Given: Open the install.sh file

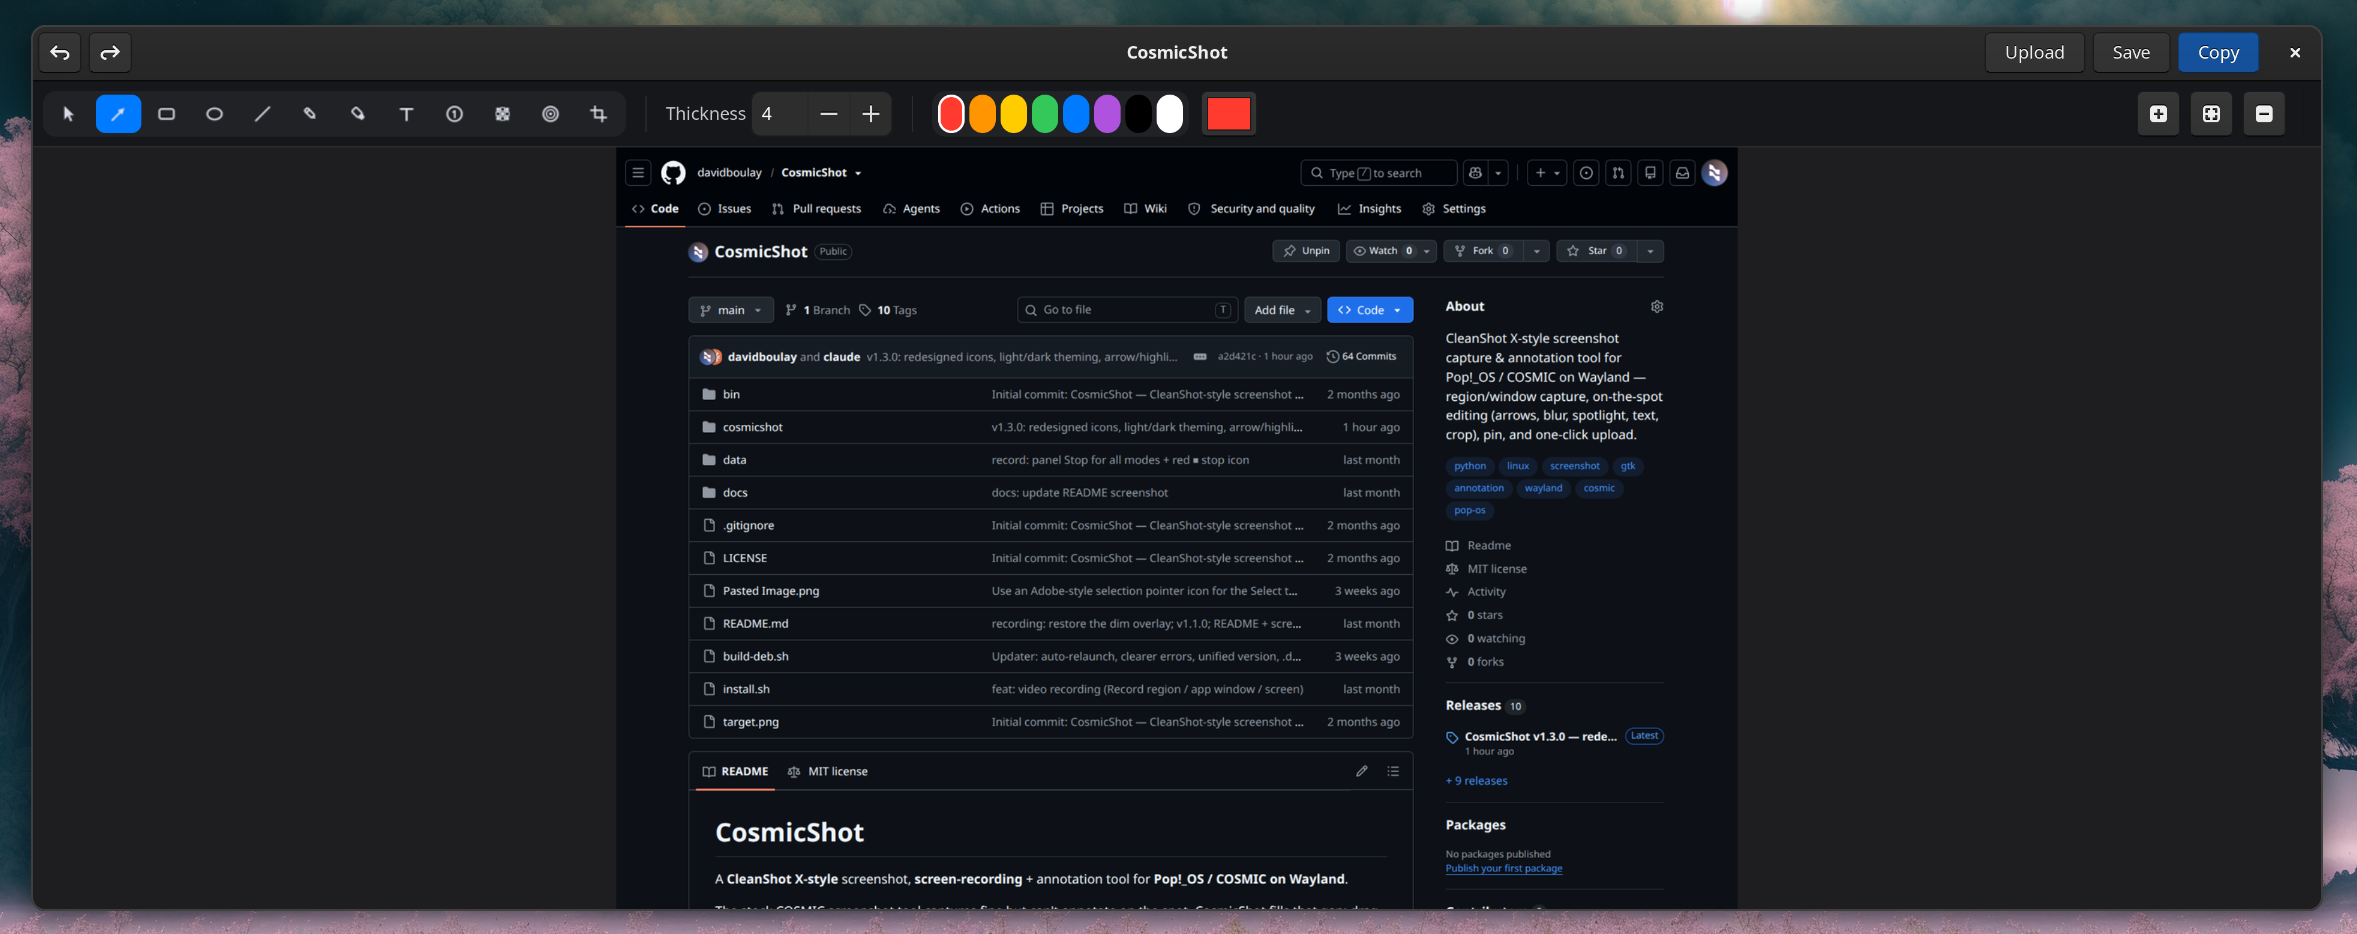Looking at the screenshot, I should point(746,689).
